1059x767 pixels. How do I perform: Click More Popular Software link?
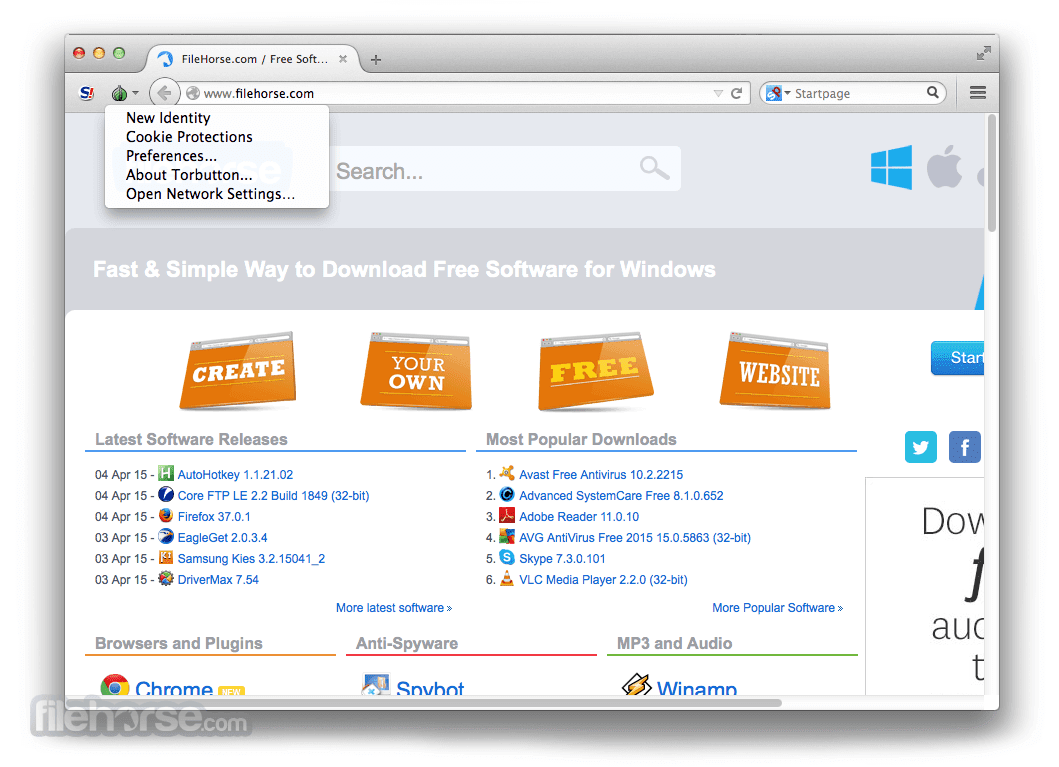coord(777,608)
